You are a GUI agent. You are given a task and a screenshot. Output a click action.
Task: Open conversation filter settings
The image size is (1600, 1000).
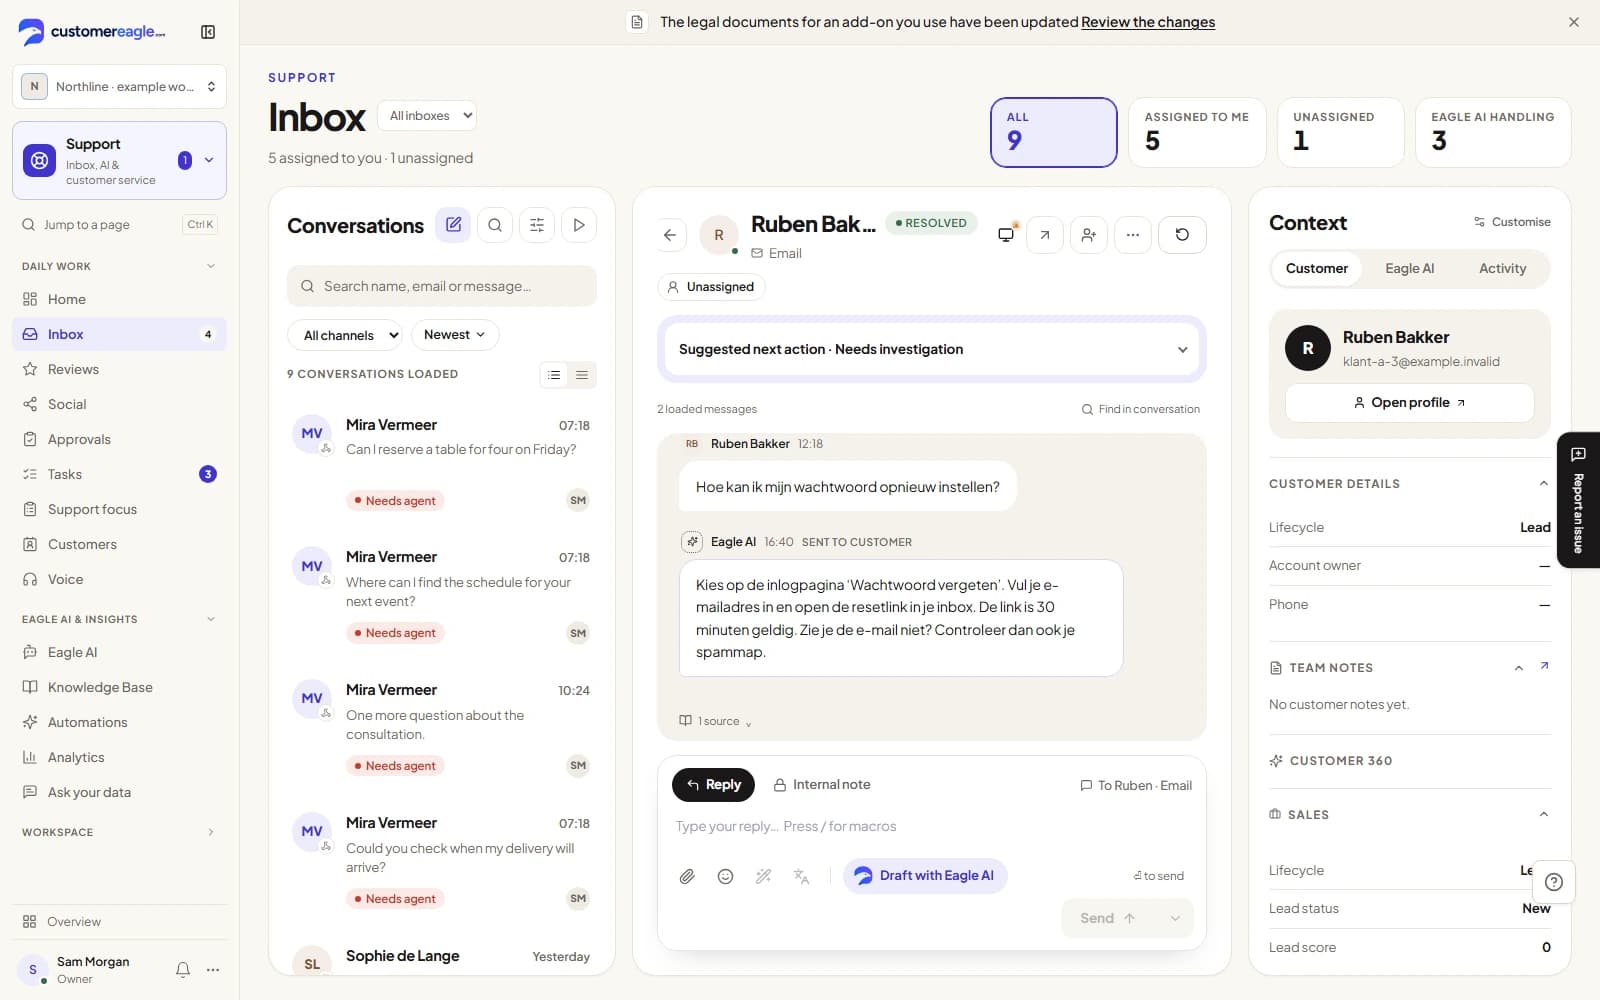pyautogui.click(x=537, y=225)
